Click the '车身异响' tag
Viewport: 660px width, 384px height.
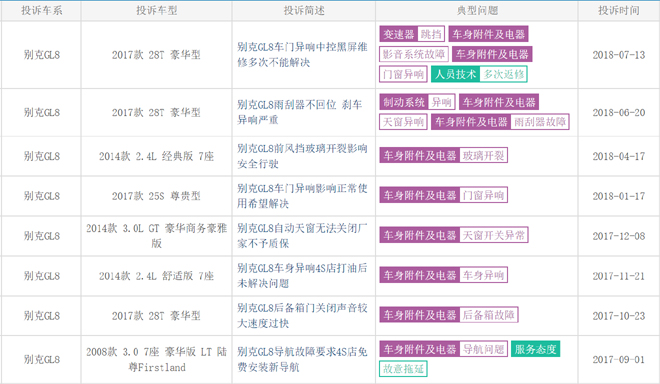tap(483, 275)
